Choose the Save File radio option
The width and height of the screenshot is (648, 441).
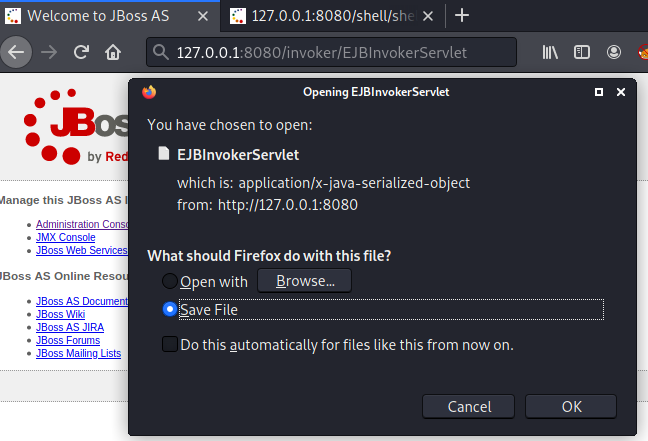click(169, 309)
